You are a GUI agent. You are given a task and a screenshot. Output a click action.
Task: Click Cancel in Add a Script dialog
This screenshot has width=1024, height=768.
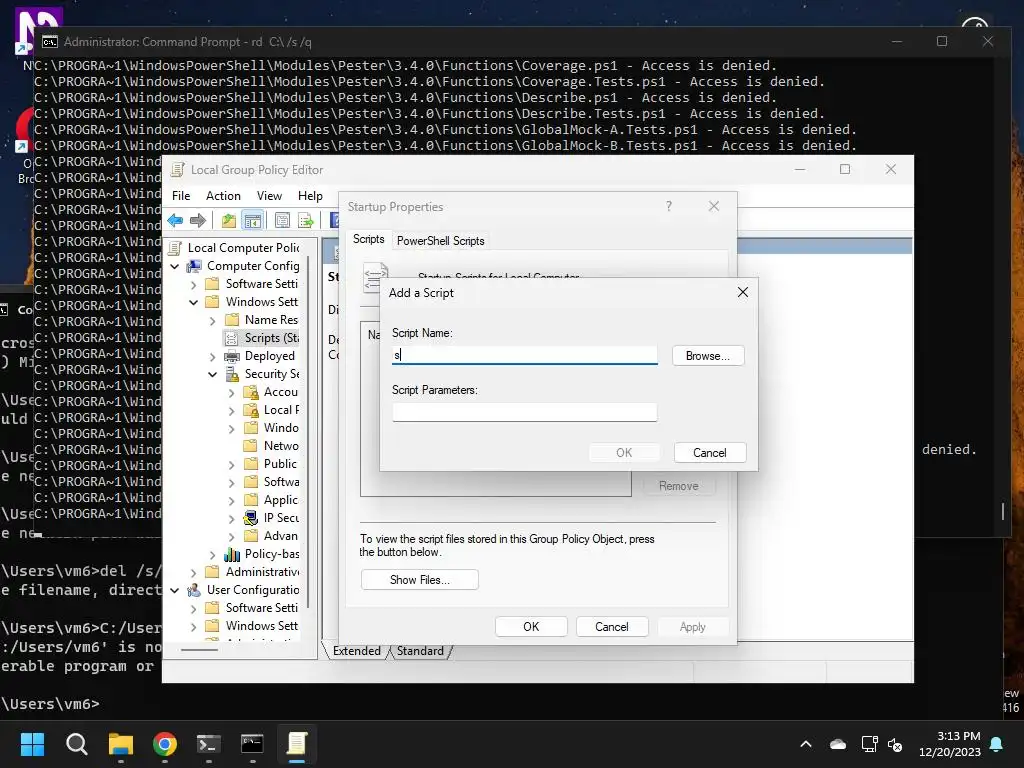point(710,453)
